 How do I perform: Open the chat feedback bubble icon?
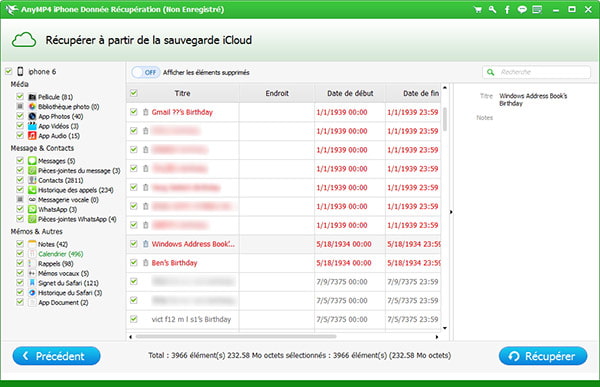(522, 10)
